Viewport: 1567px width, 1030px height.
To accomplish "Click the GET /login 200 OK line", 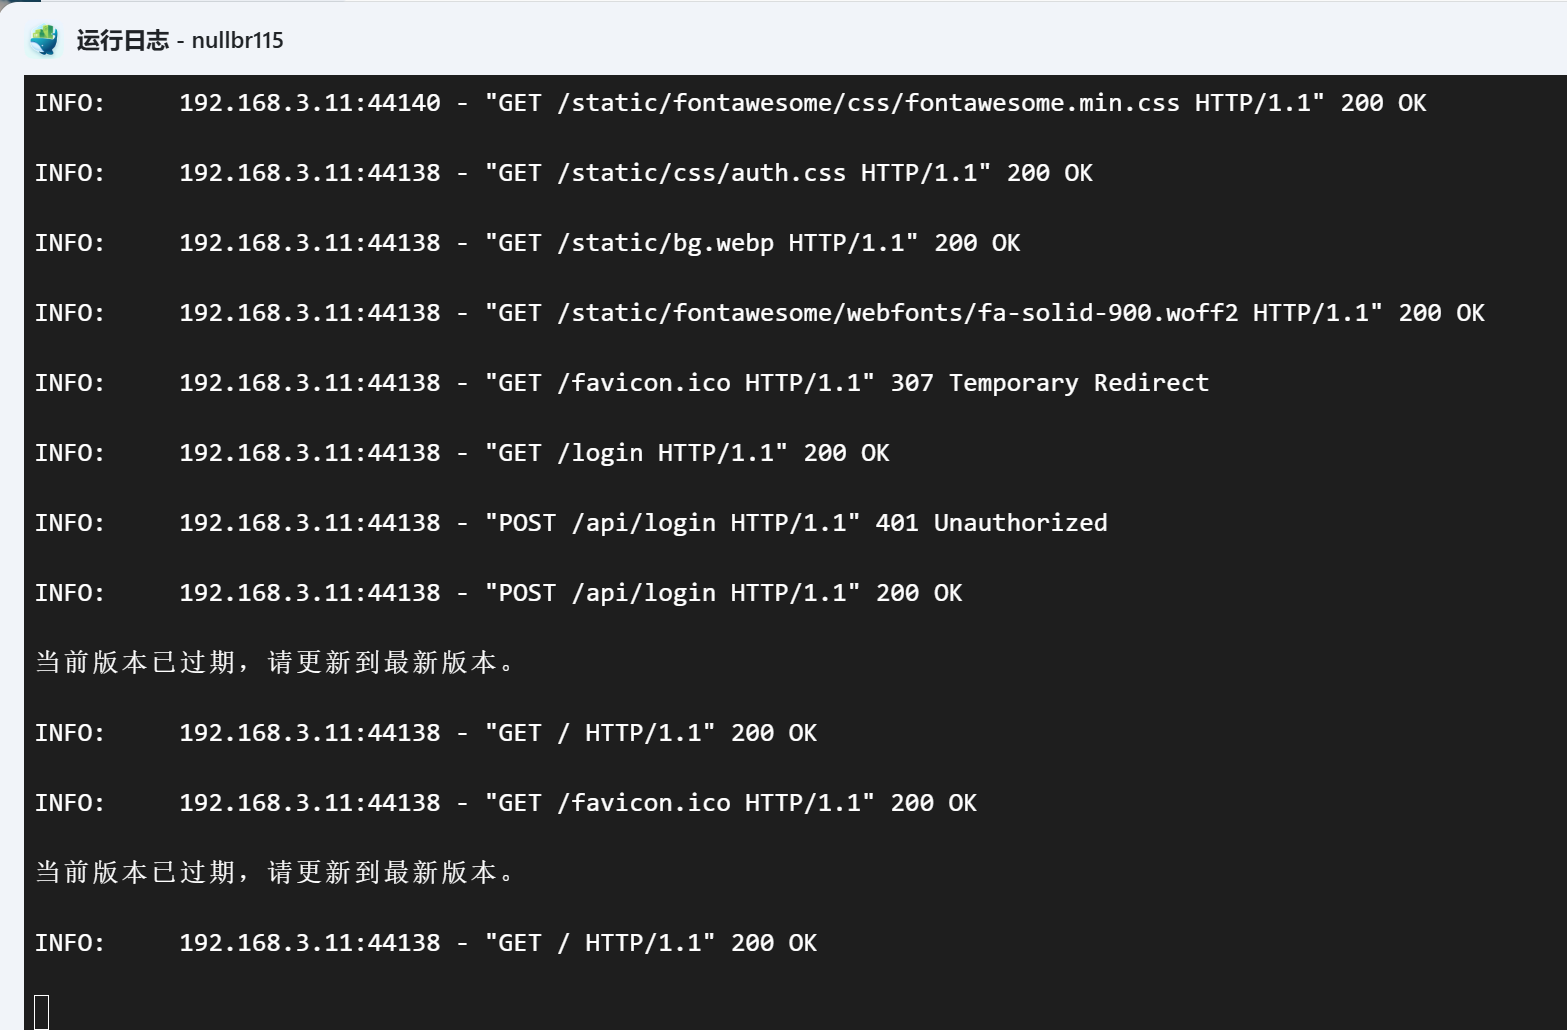I will [461, 453].
